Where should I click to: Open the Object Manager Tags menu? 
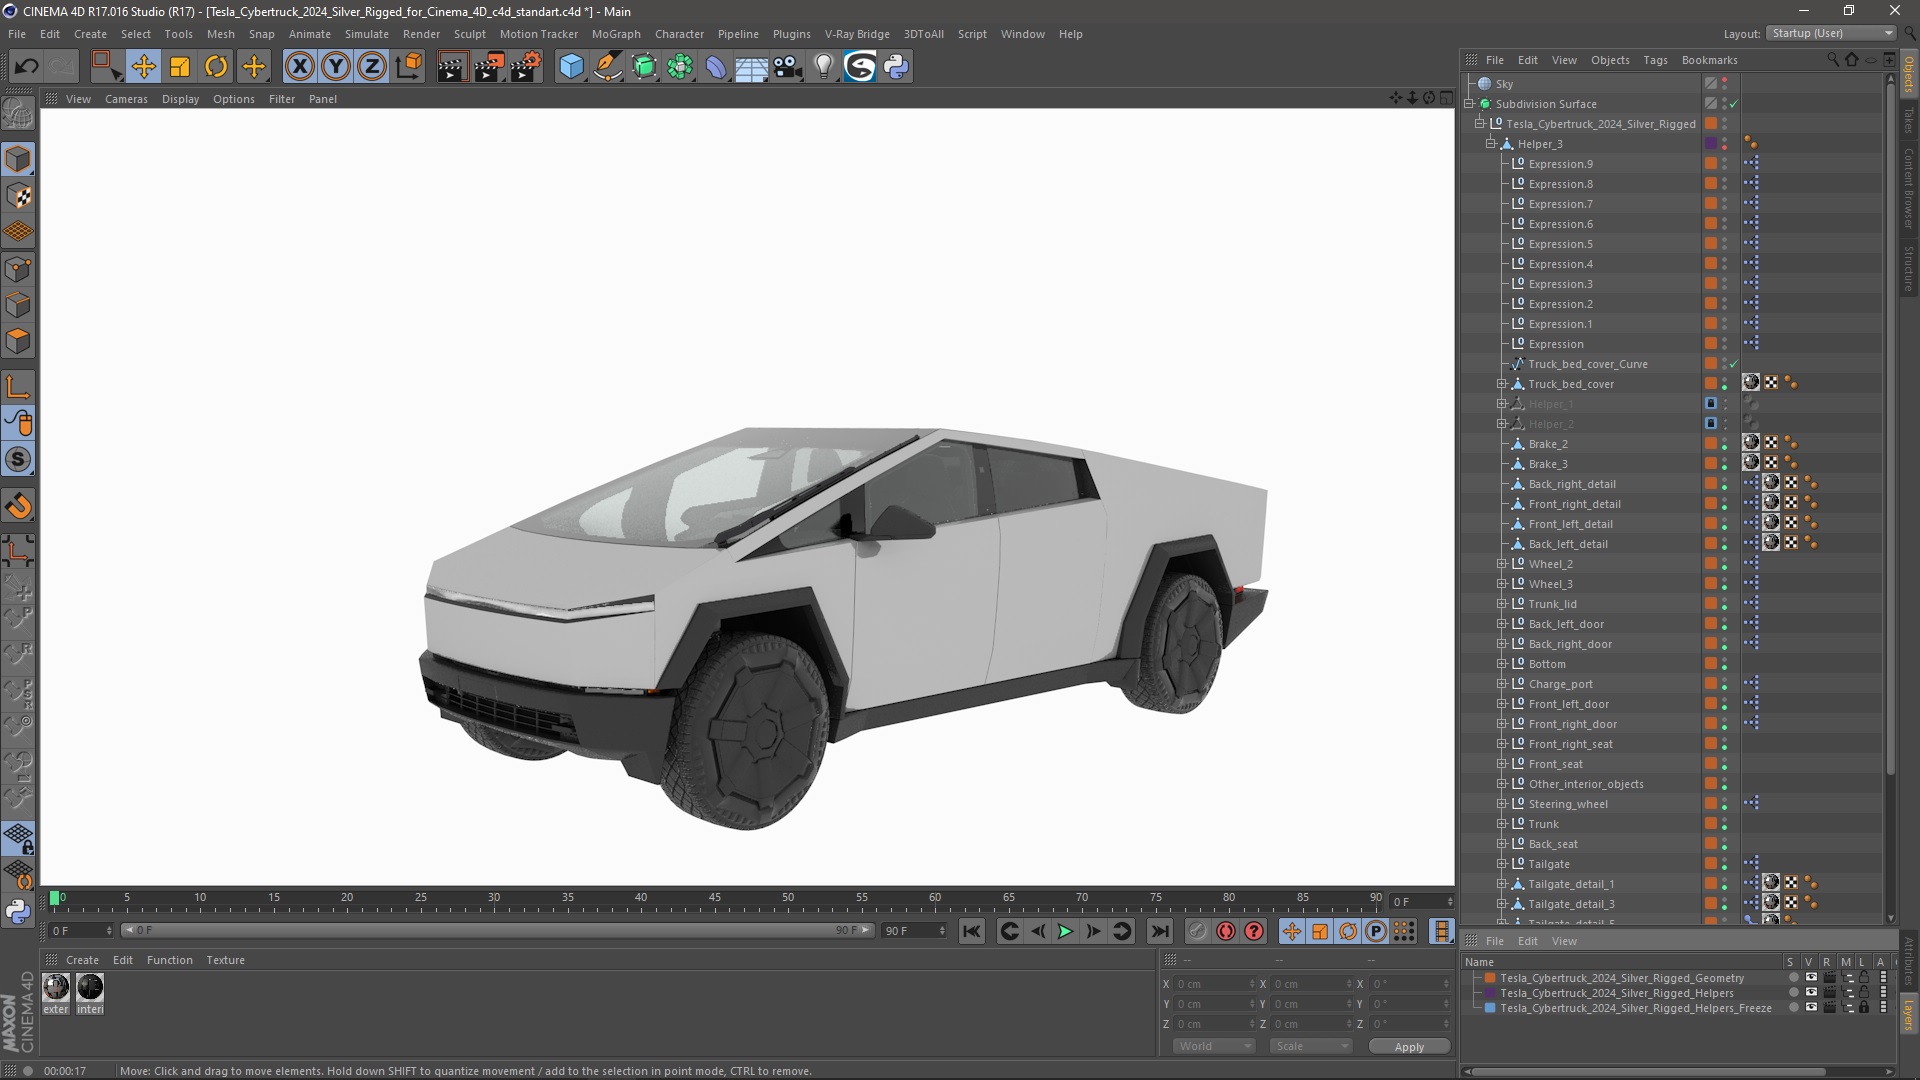pos(1655,60)
